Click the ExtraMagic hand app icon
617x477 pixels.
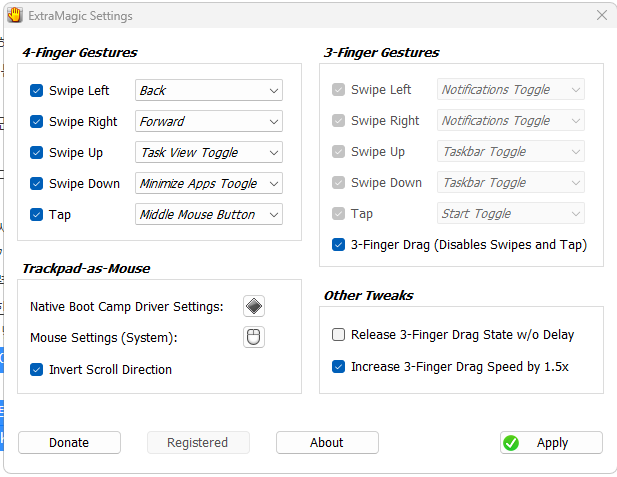click(15, 15)
